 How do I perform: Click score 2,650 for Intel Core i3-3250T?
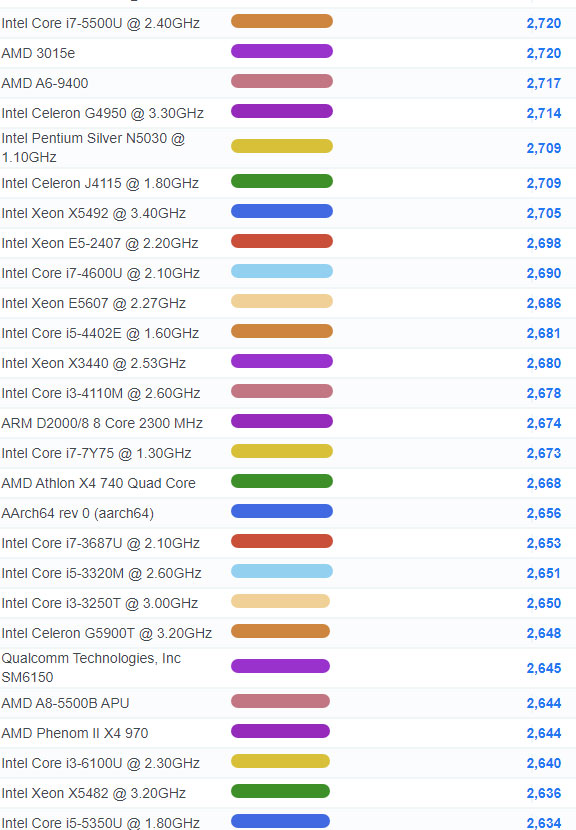coord(544,603)
